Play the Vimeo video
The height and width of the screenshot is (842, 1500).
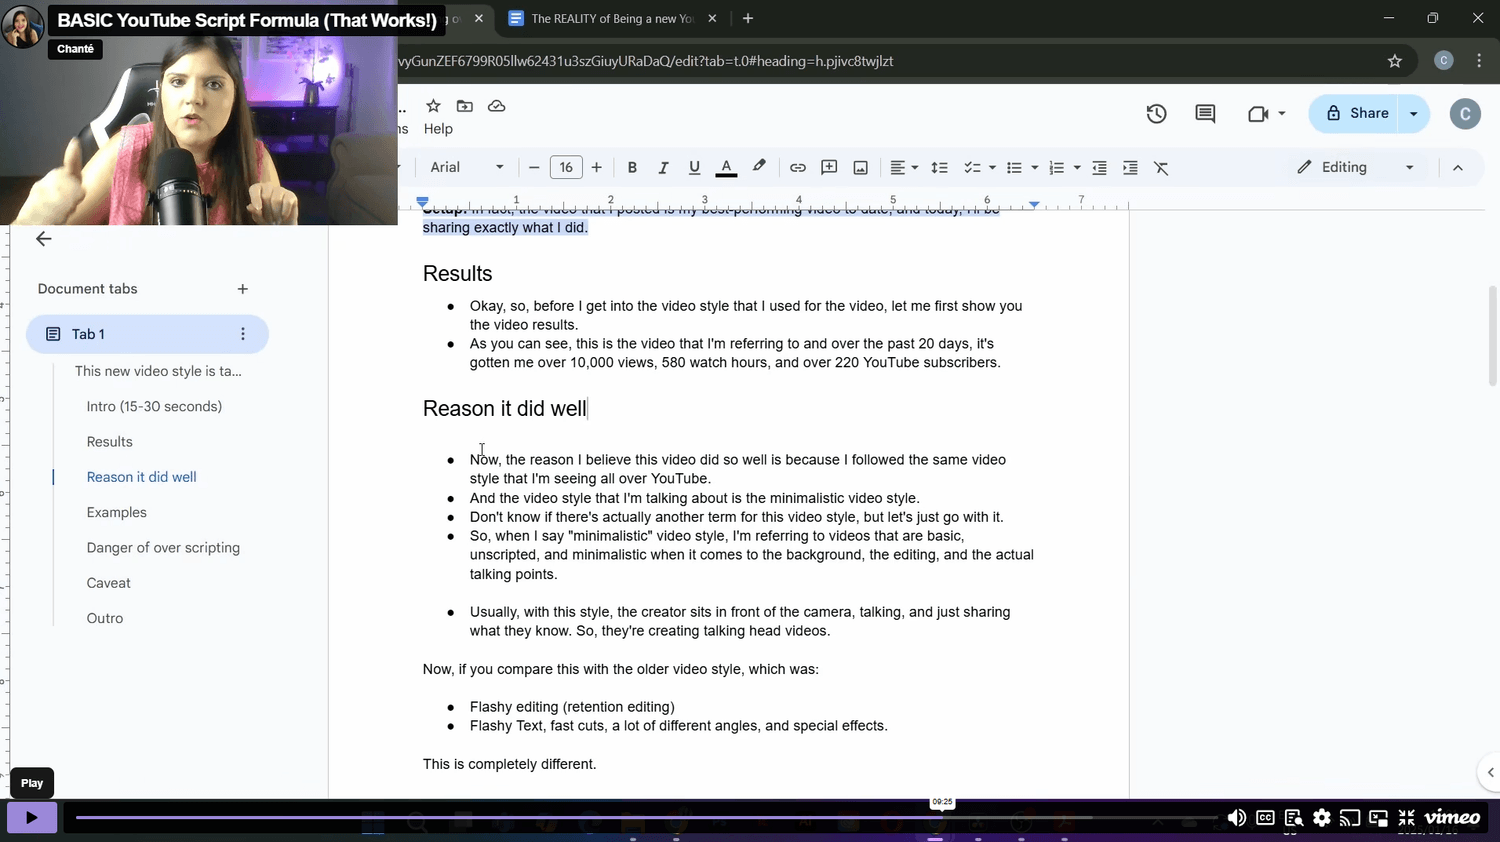click(x=32, y=818)
